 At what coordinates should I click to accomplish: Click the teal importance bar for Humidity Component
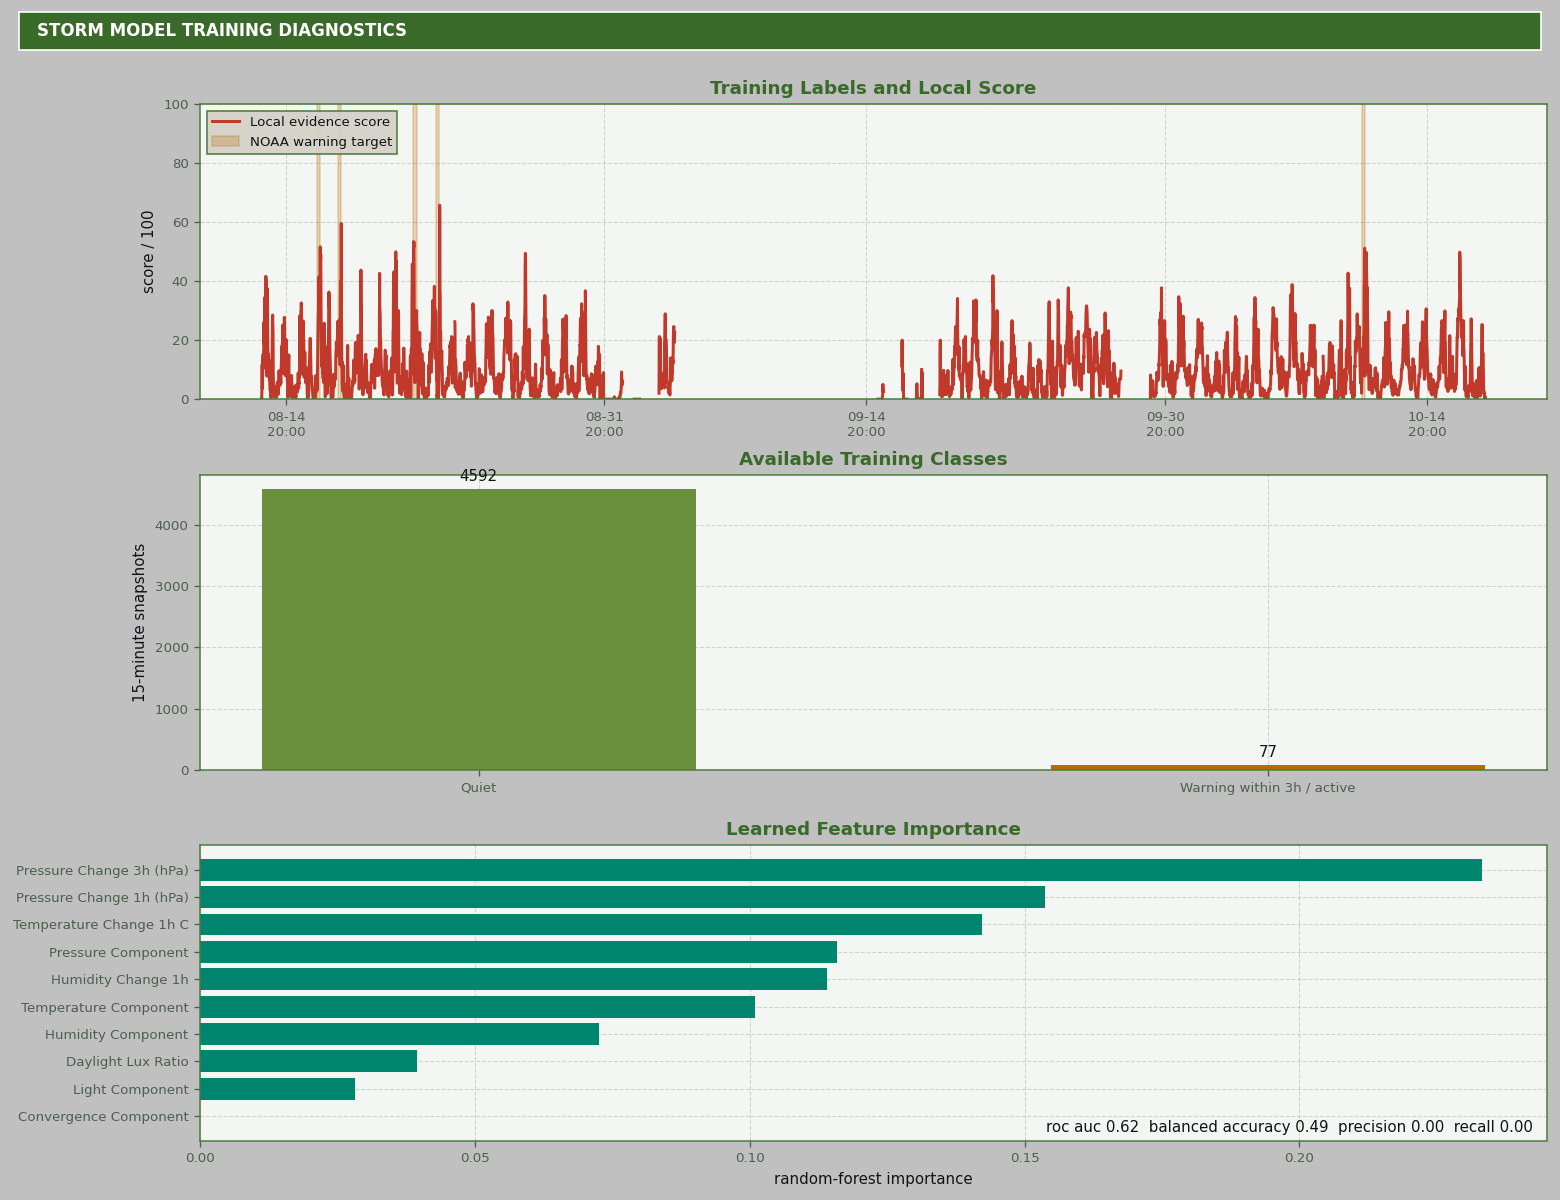399,1034
